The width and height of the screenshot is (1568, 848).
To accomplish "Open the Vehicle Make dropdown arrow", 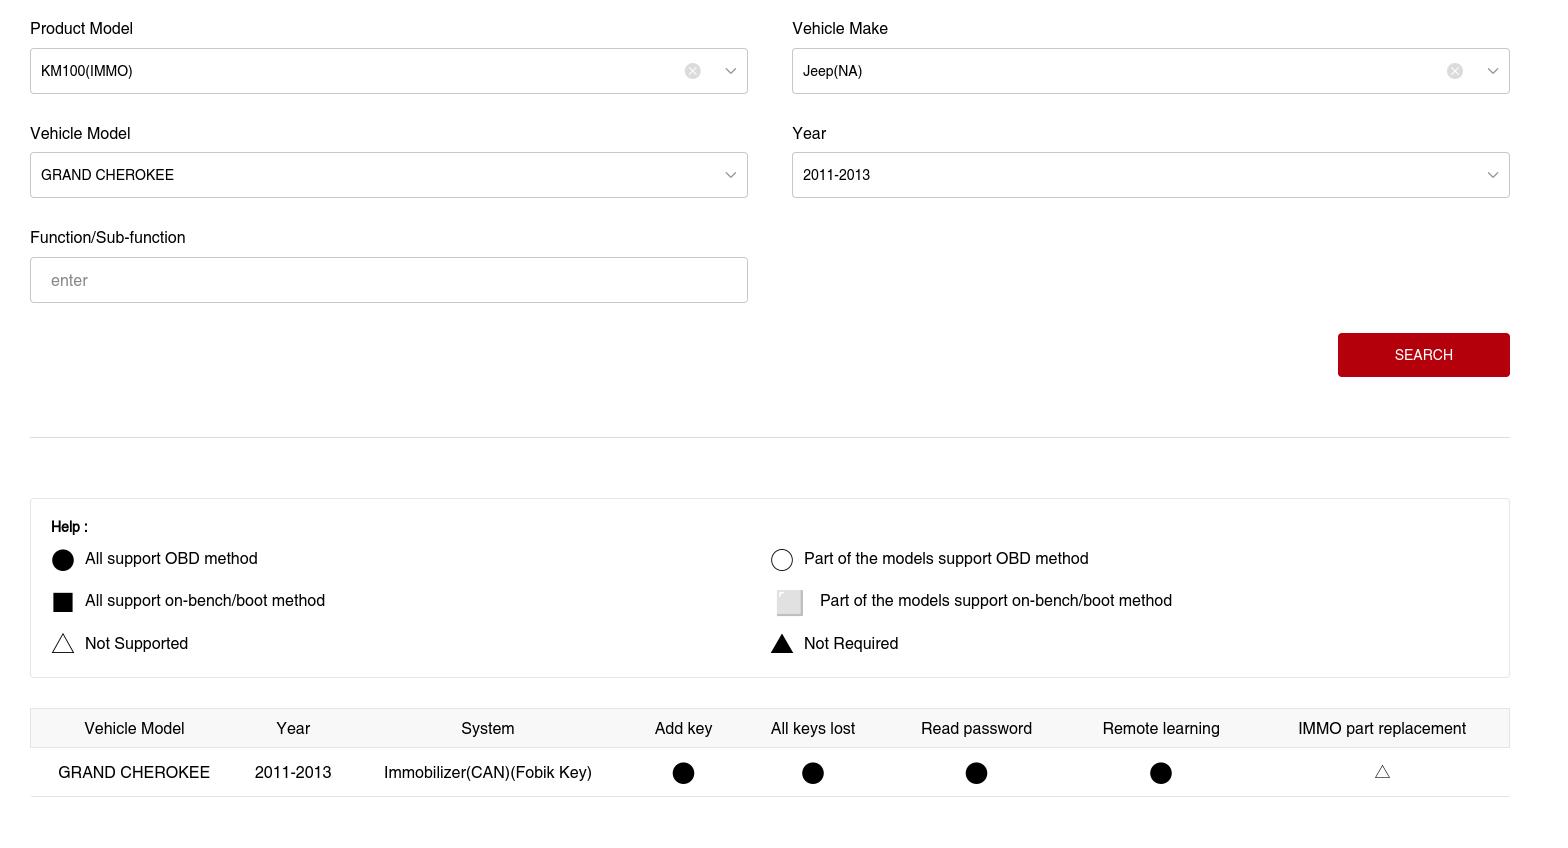I will (x=1492, y=71).
